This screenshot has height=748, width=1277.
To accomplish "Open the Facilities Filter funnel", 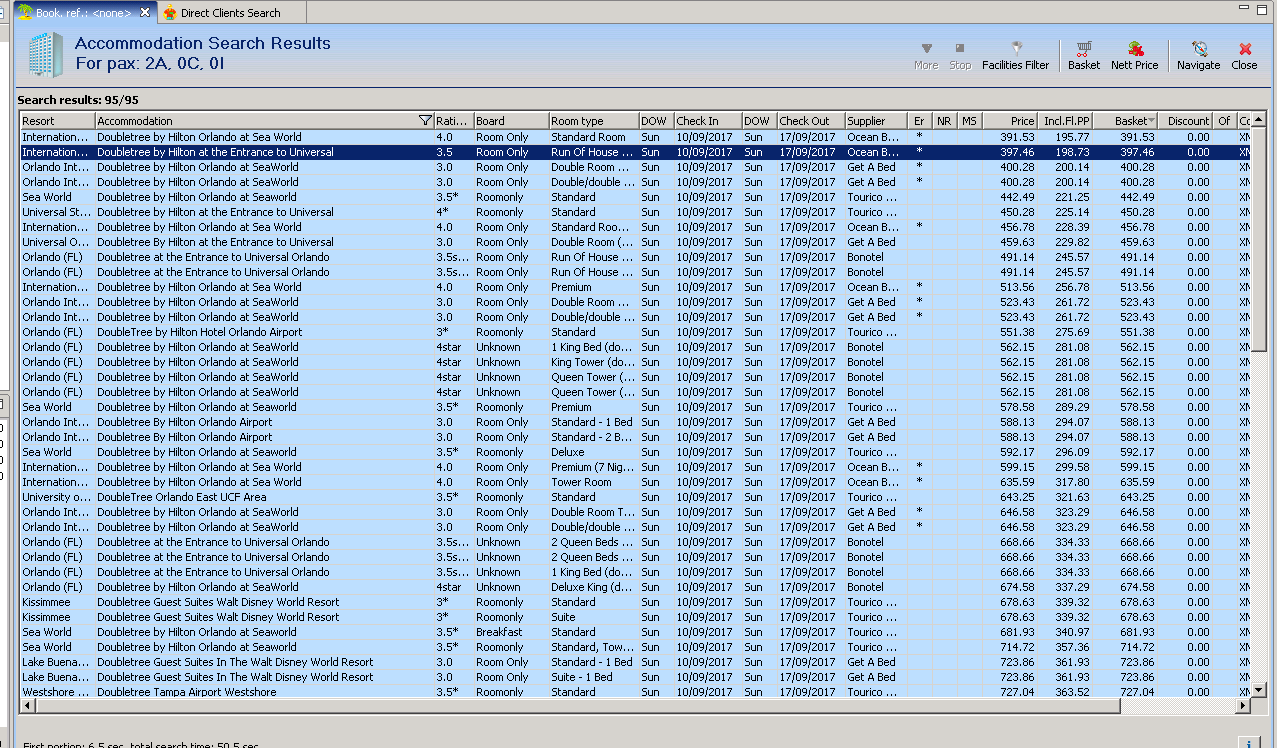I will (1015, 49).
